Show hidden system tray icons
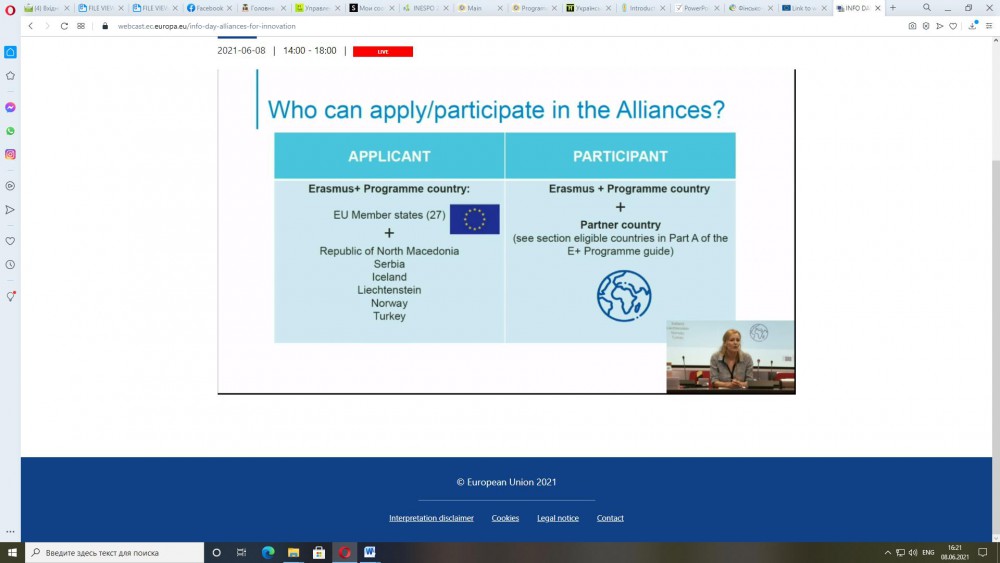The width and height of the screenshot is (1000, 563). click(x=887, y=553)
